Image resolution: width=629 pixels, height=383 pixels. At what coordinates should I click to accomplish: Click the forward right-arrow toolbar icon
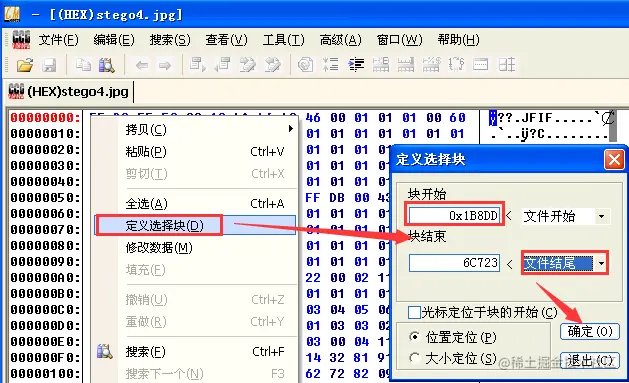coord(165,65)
